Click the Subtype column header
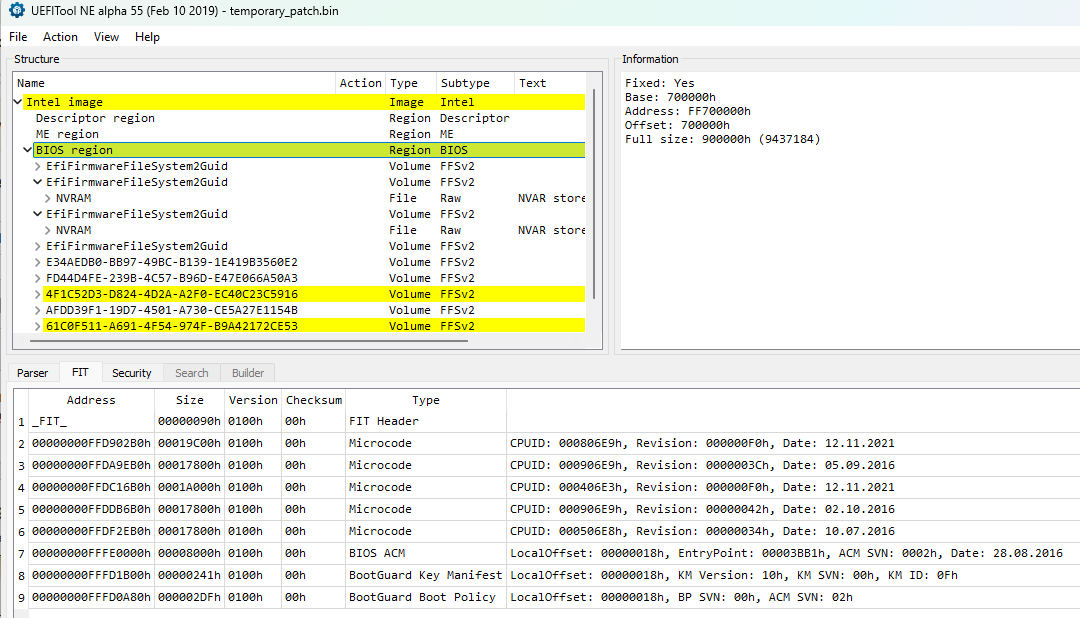Screen dimensions: 1080x618 [475, 83]
